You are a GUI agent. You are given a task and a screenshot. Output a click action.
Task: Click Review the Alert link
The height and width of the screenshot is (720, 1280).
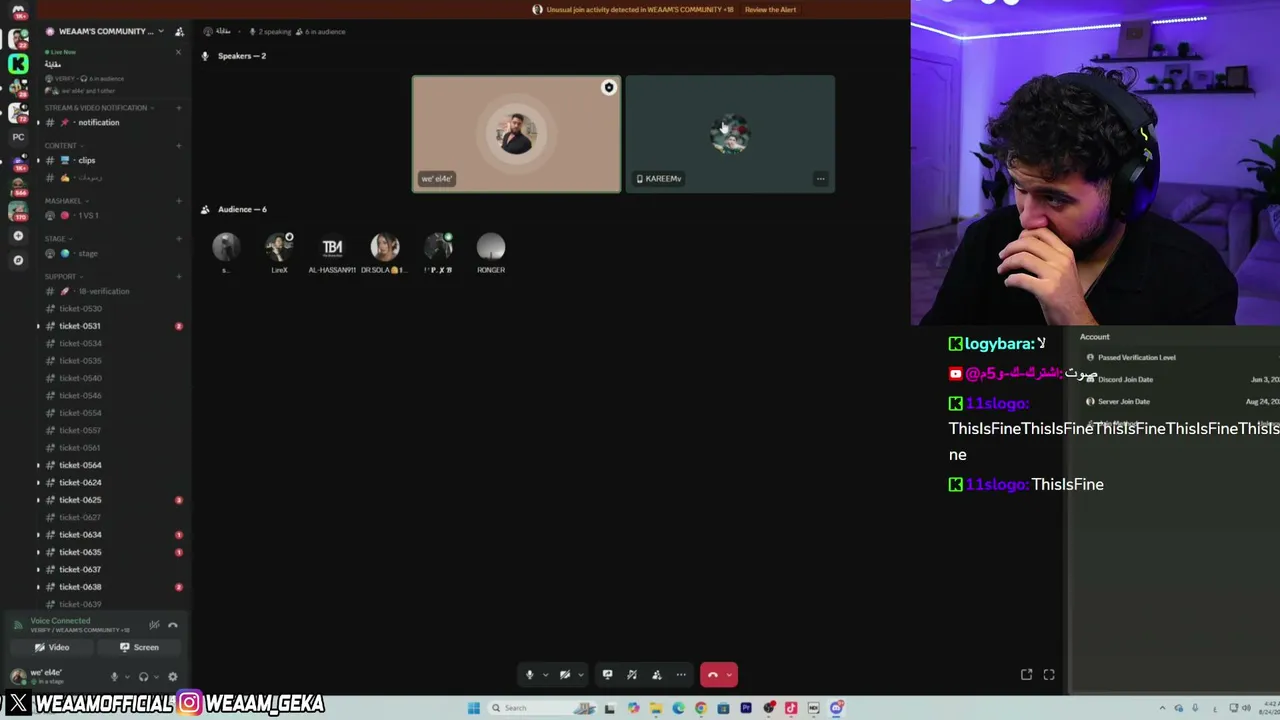tap(771, 10)
